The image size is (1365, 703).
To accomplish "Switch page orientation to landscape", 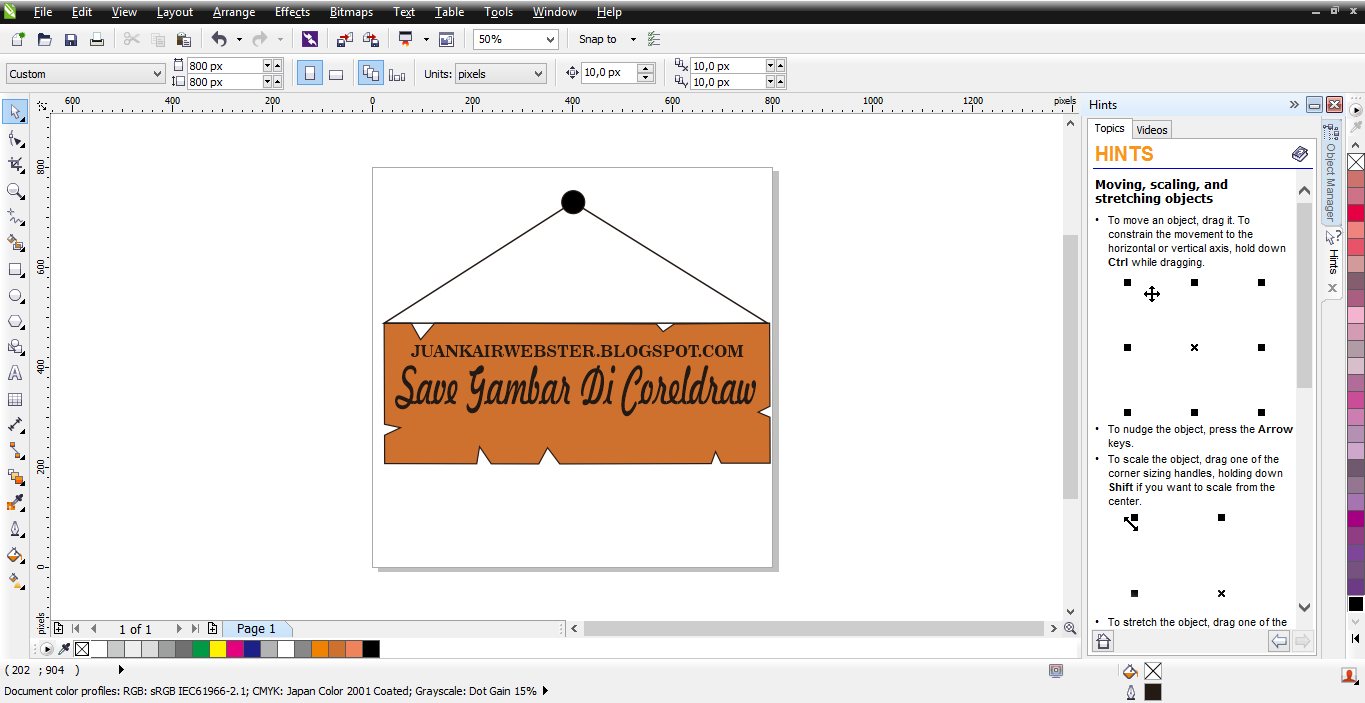I will tap(336, 73).
